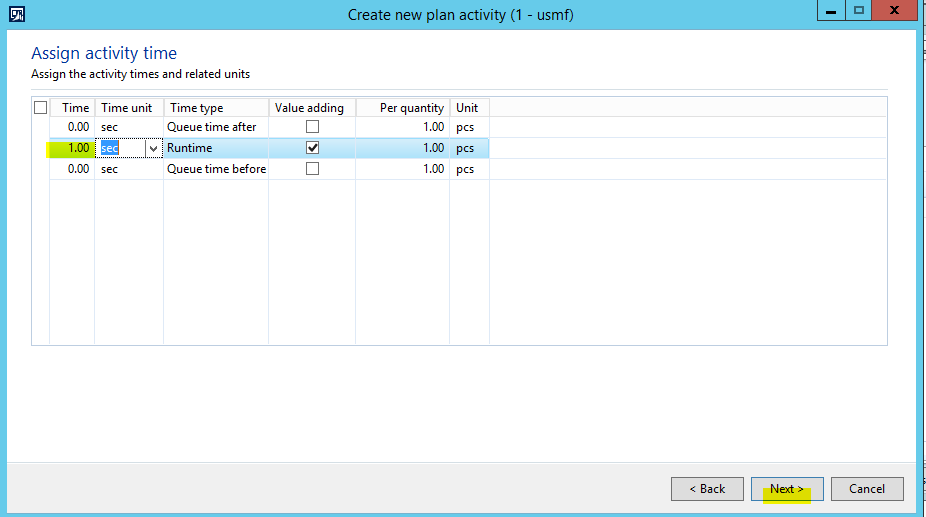Click the Unit cell of Runtime row

(468, 148)
